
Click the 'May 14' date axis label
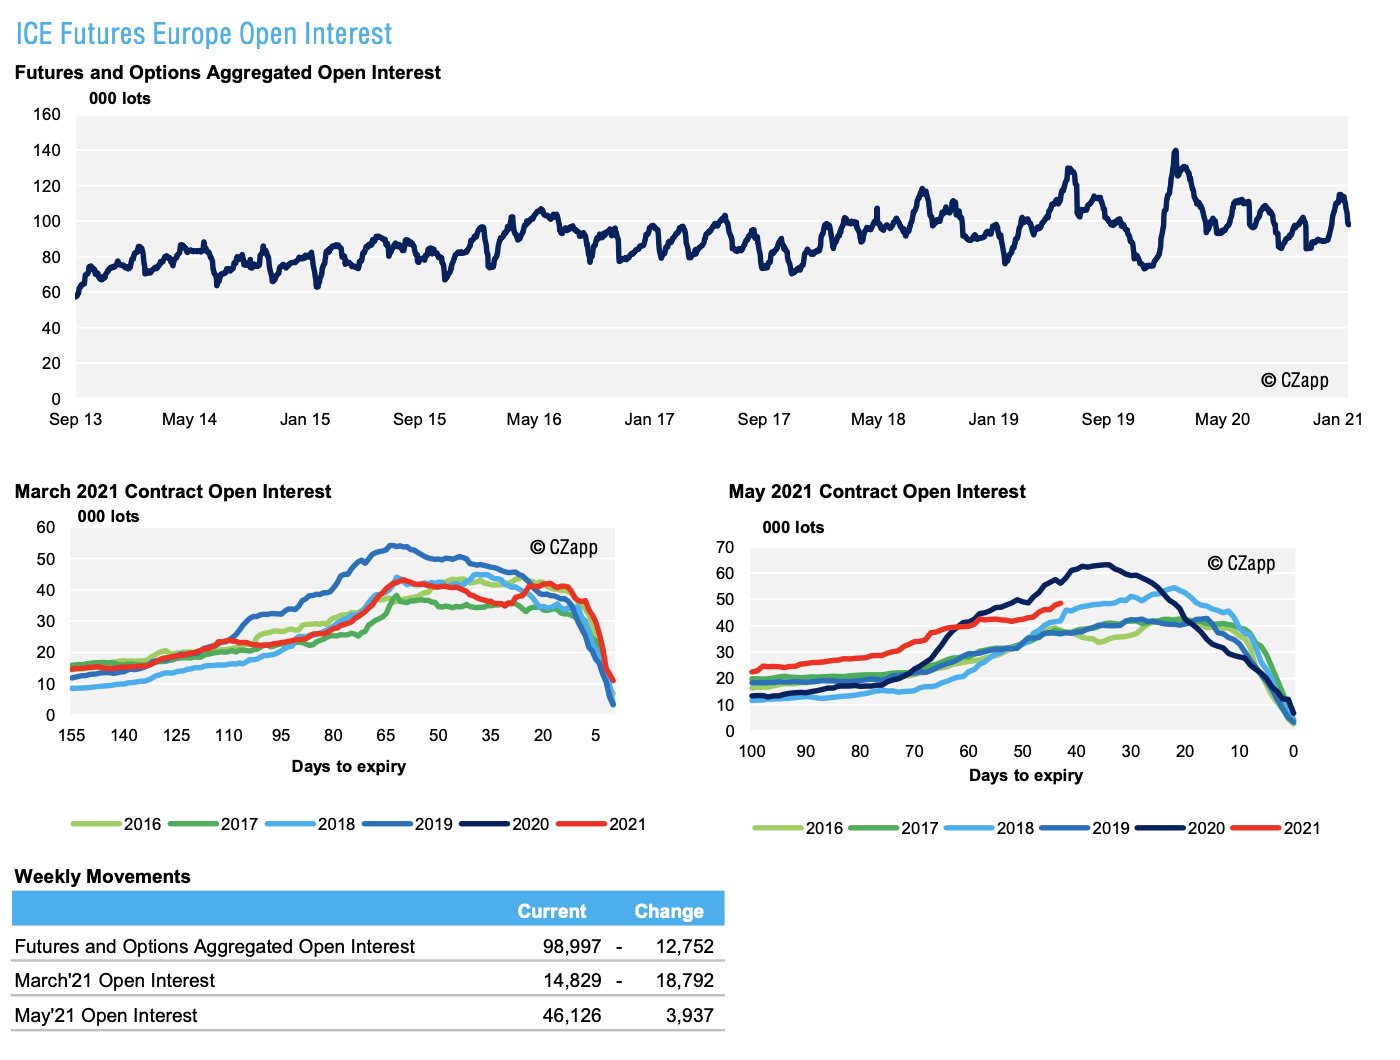coord(190,419)
